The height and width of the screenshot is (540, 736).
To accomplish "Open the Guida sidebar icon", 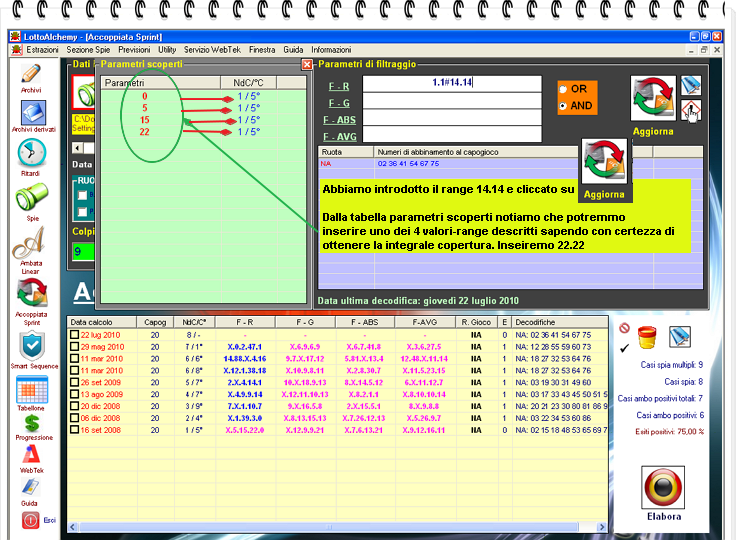I will click(x=31, y=487).
